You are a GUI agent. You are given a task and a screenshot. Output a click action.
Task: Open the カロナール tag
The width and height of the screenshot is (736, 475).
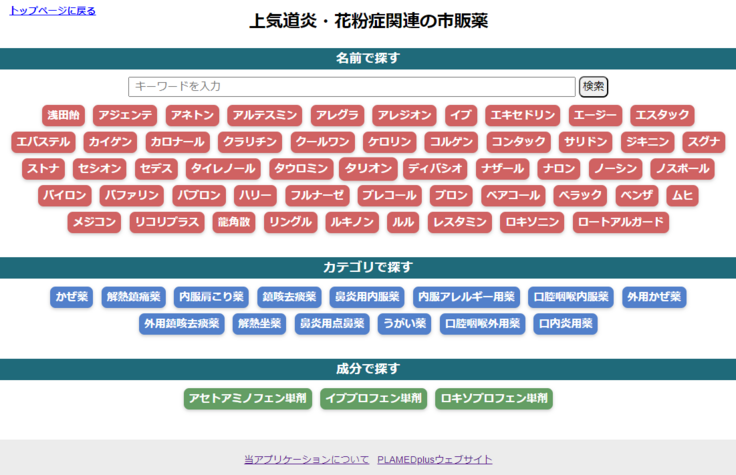pyautogui.click(x=177, y=142)
